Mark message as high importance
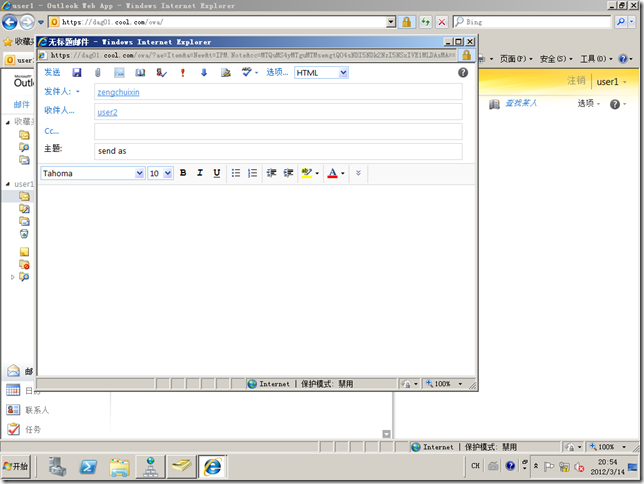Screen dimensions: 644x484 coord(183,73)
